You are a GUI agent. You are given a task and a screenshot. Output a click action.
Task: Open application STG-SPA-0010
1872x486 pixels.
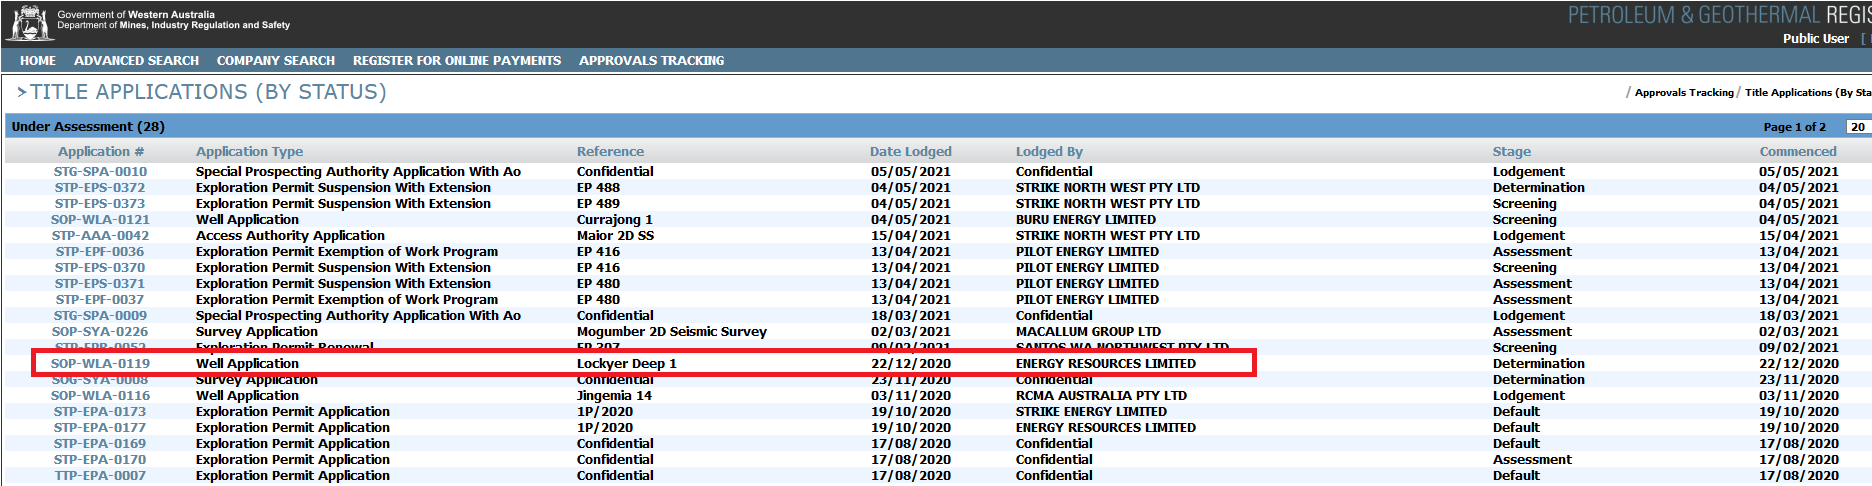100,172
